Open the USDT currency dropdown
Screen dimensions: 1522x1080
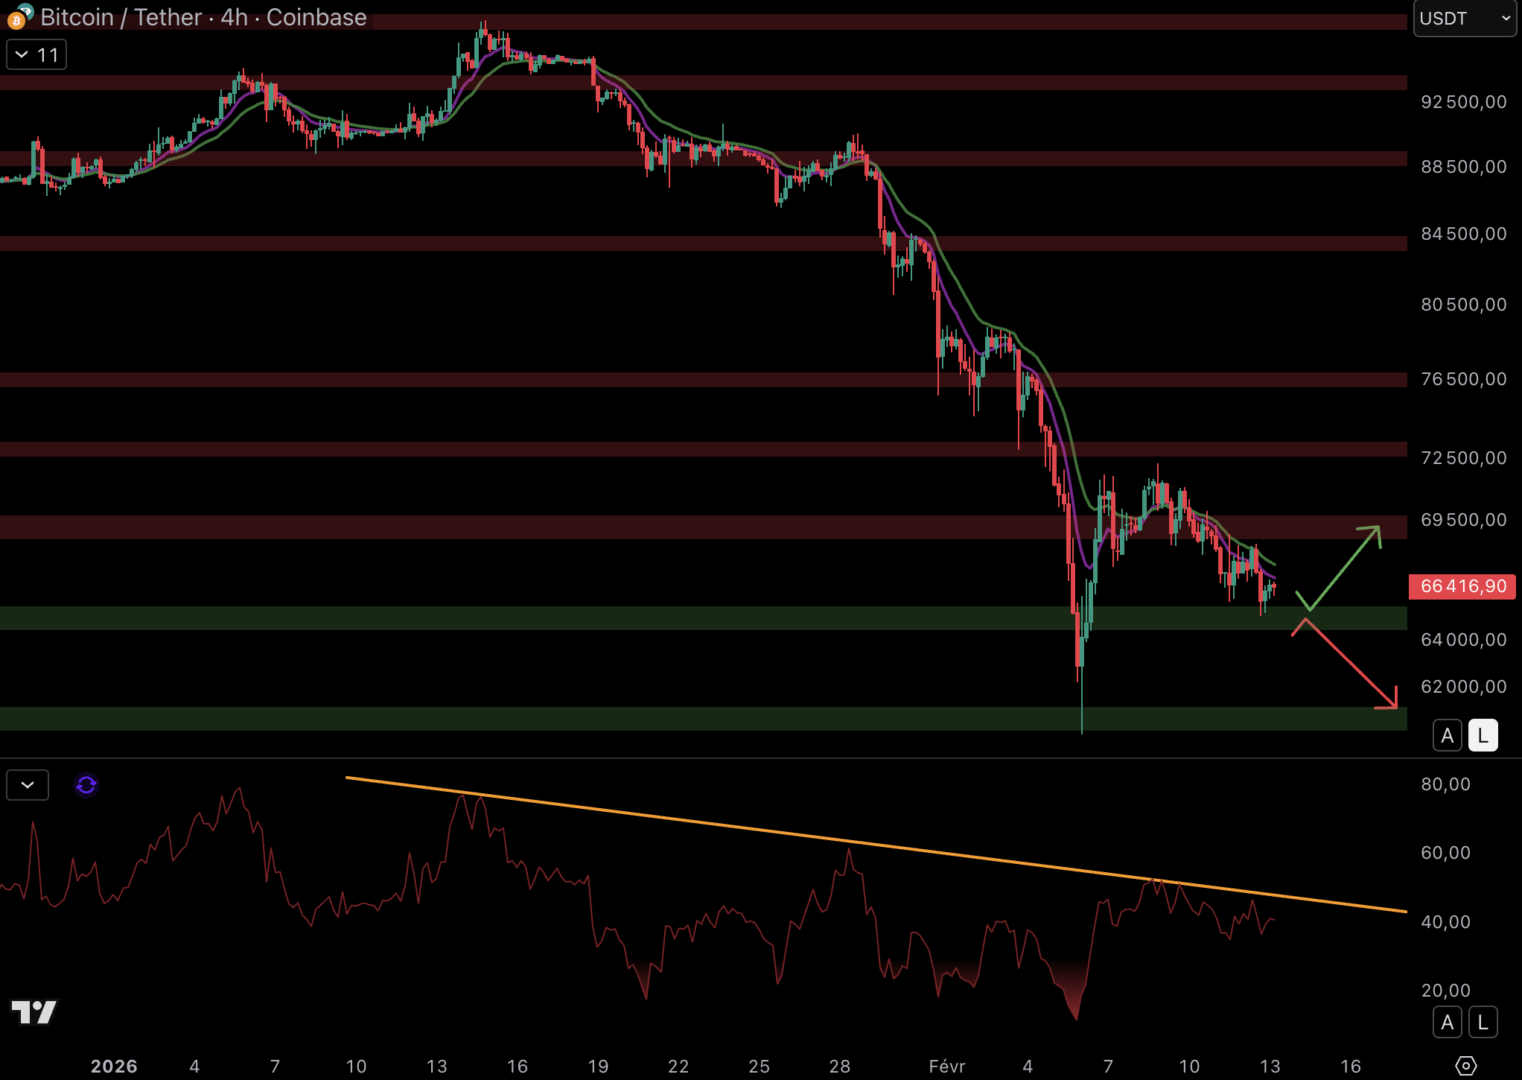point(1464,18)
